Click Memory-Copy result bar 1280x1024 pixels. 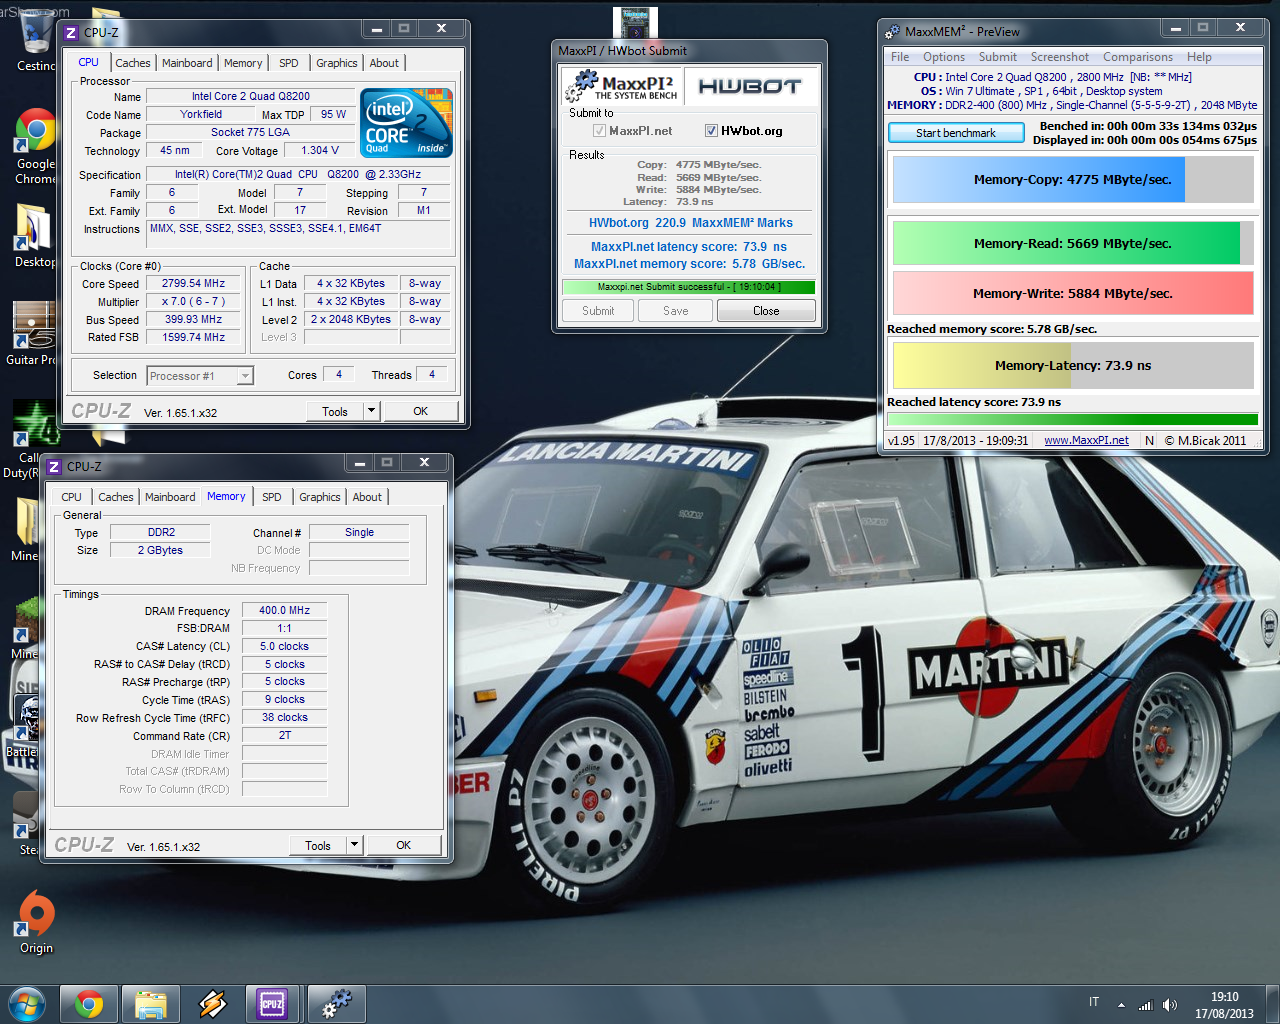1073,180
